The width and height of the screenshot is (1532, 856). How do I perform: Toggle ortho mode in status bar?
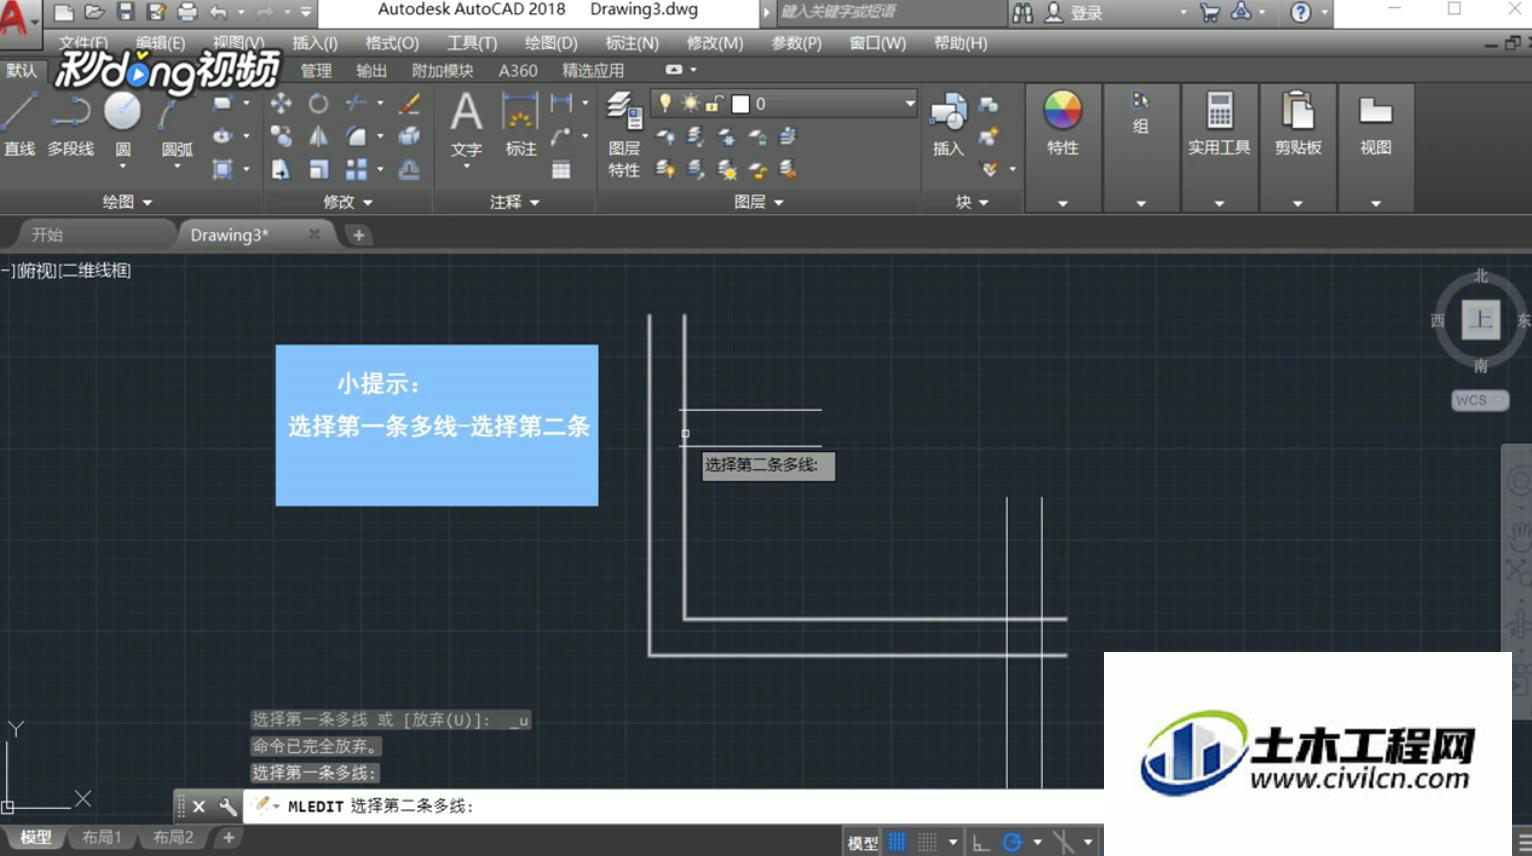click(981, 842)
